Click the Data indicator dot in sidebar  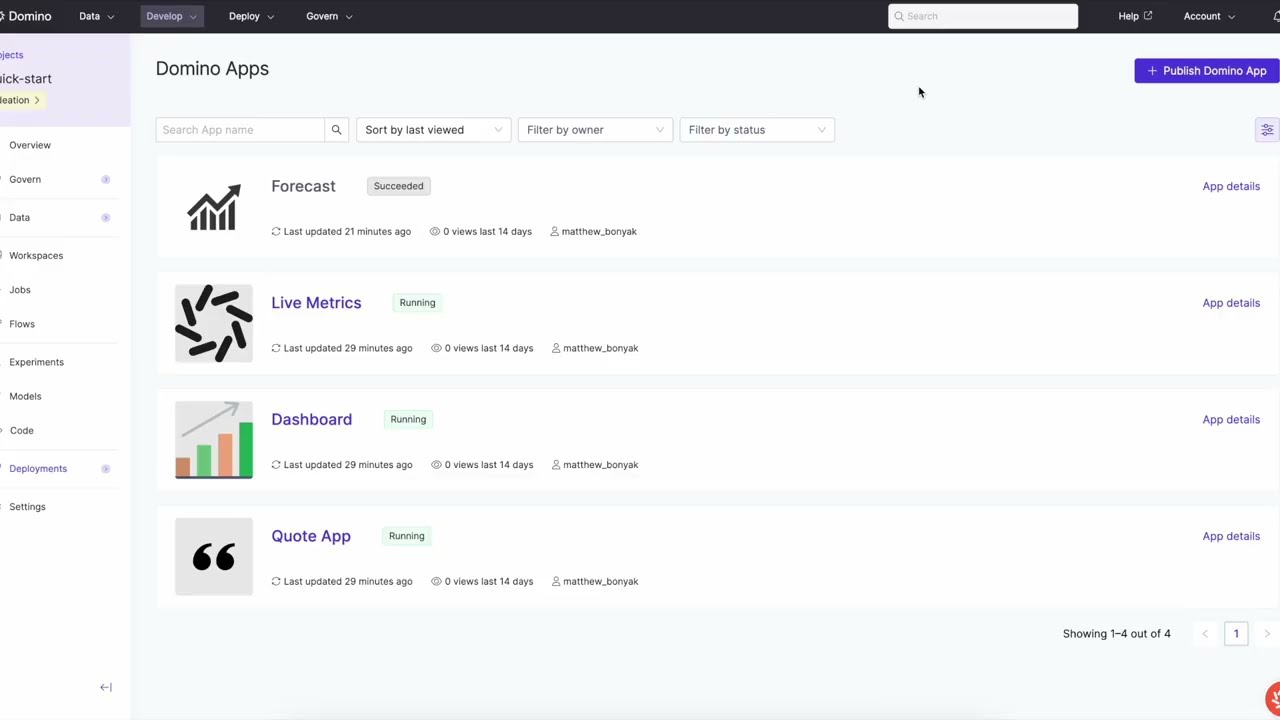[105, 217]
